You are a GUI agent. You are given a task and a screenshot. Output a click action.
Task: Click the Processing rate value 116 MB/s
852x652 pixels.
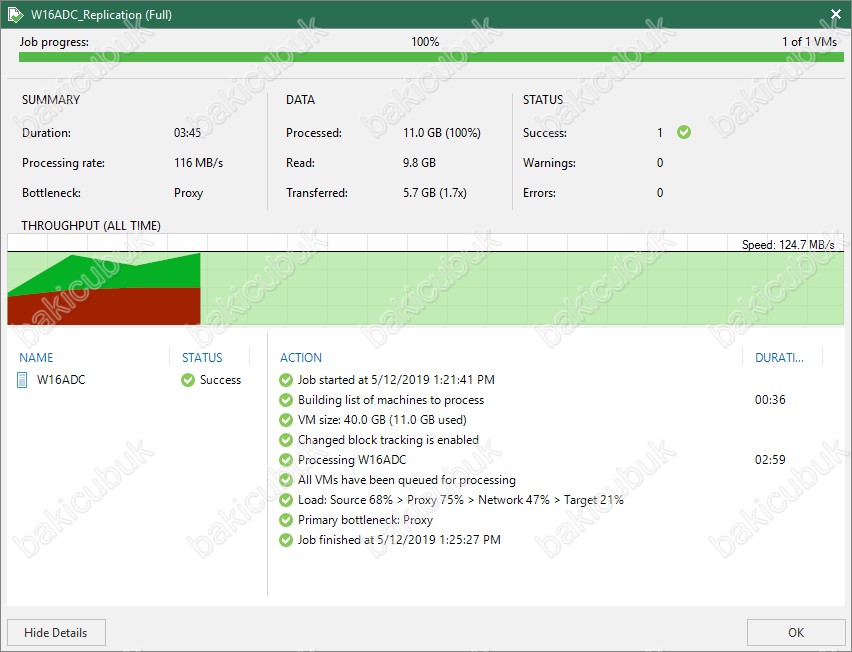tap(198, 163)
